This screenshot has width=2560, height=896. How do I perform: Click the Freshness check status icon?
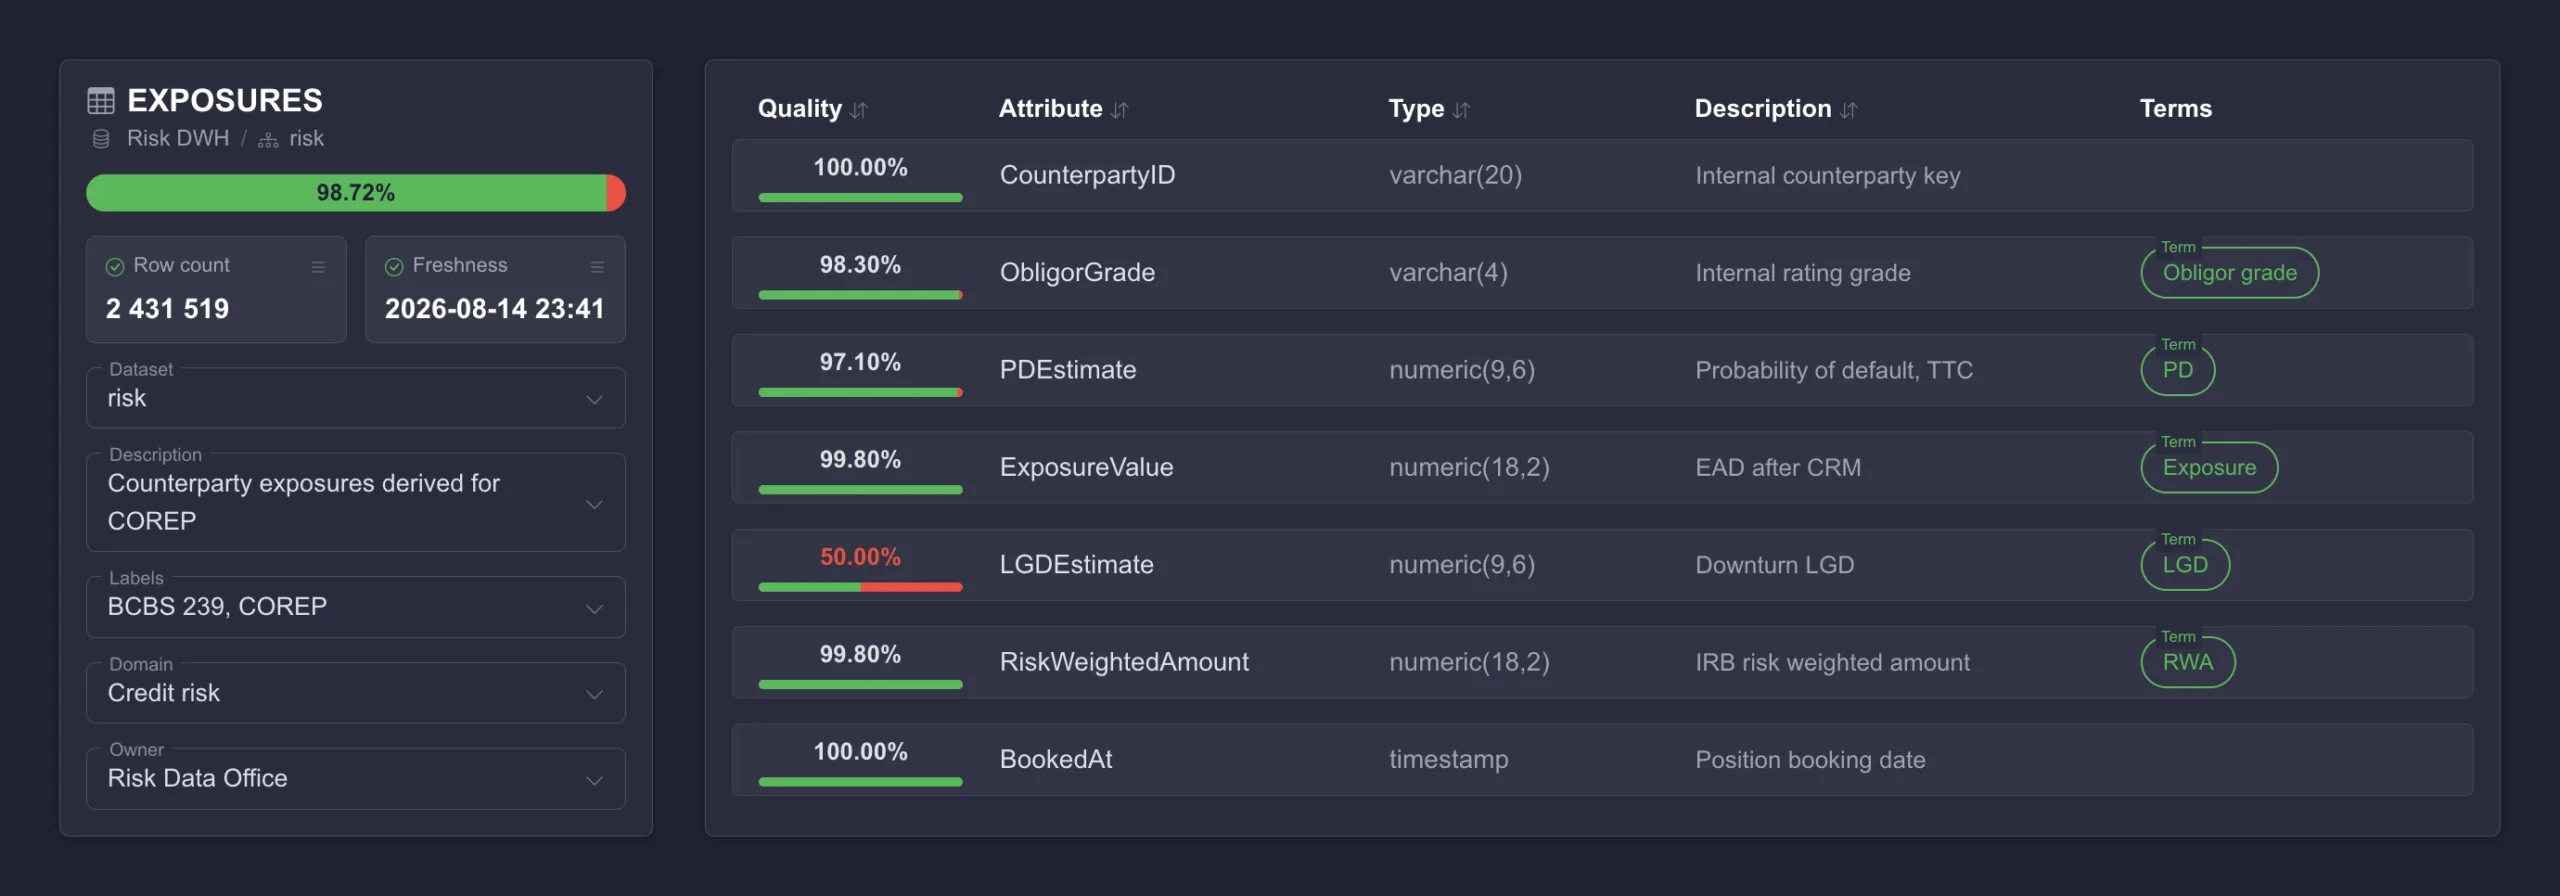394,266
